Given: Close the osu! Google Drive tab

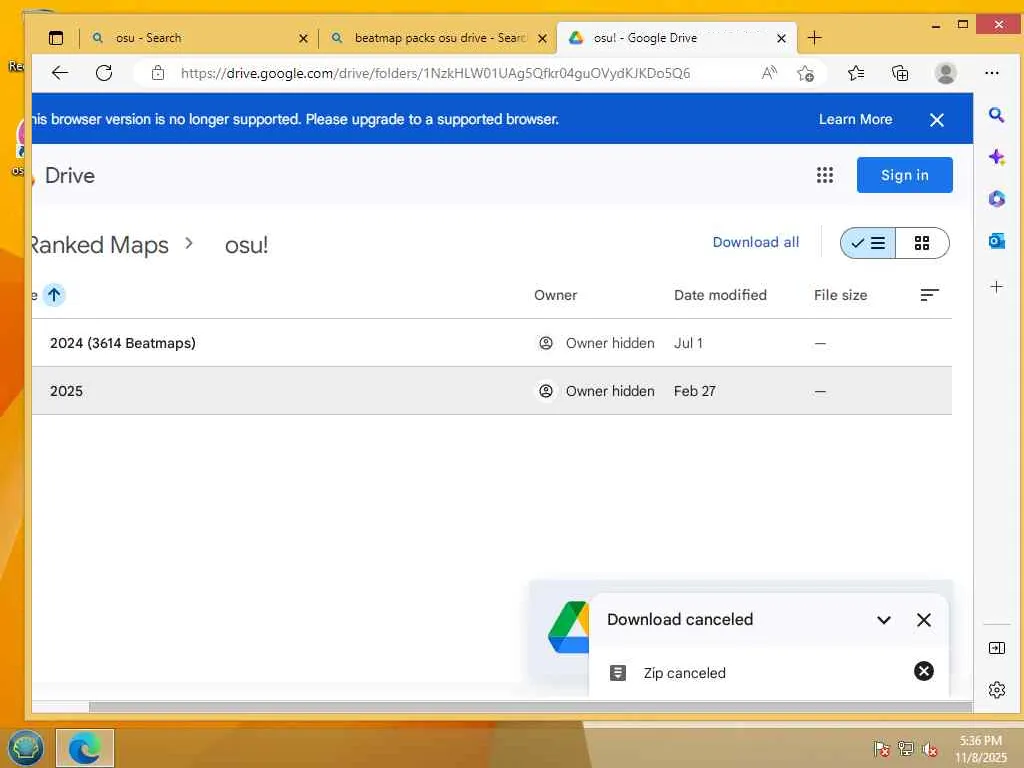Looking at the screenshot, I should coord(781,39).
